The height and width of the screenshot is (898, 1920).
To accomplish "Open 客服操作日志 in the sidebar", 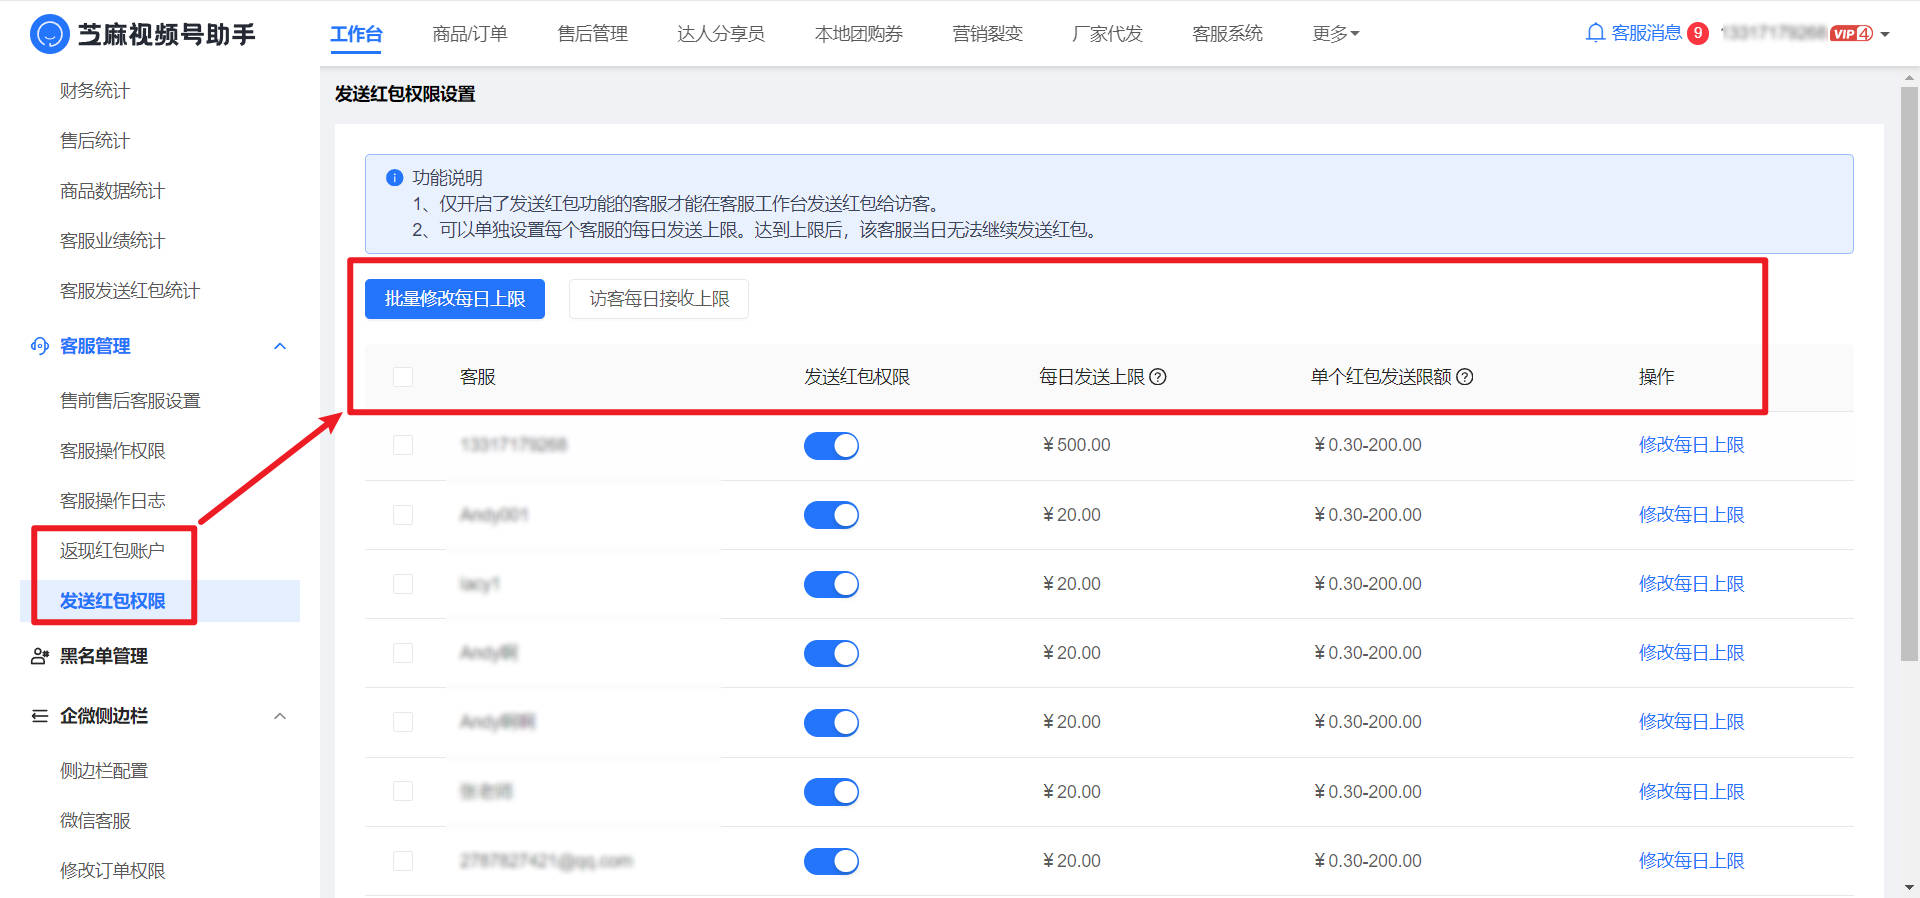I will [112, 501].
